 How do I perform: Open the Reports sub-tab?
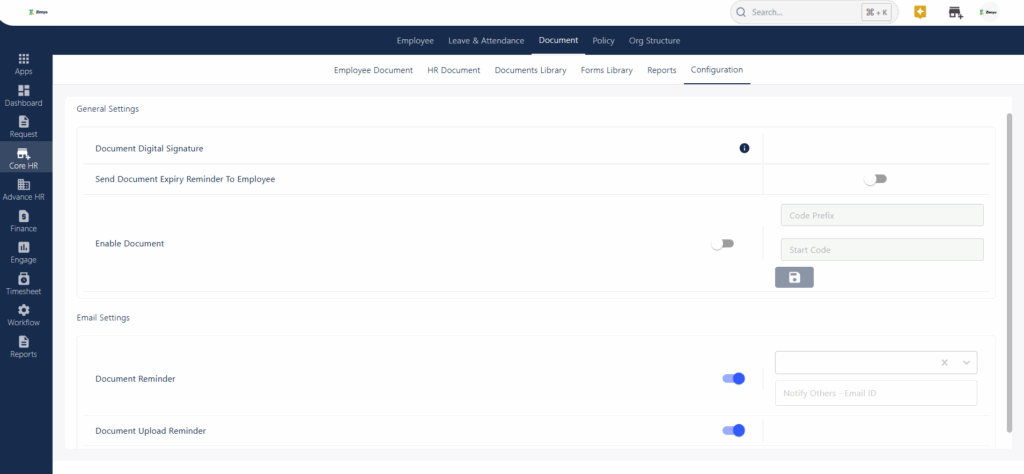(x=662, y=70)
